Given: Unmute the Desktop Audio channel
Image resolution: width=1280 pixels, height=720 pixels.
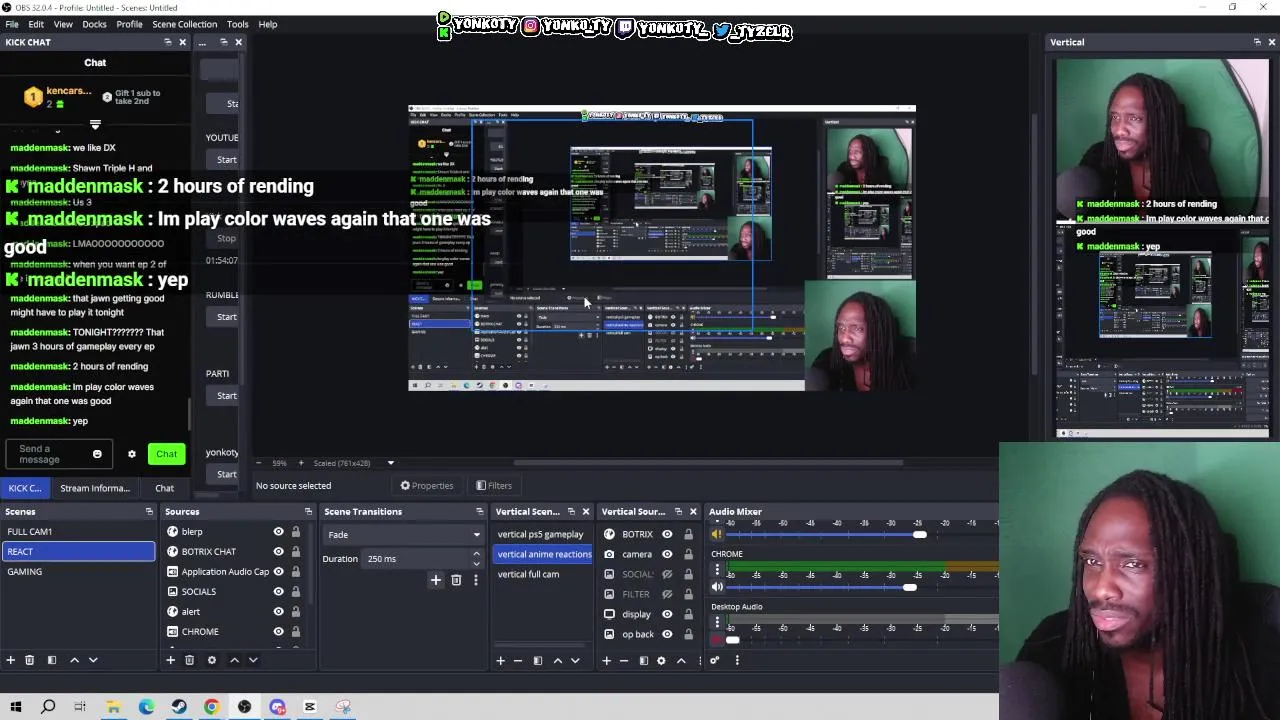Looking at the screenshot, I should click(717, 640).
